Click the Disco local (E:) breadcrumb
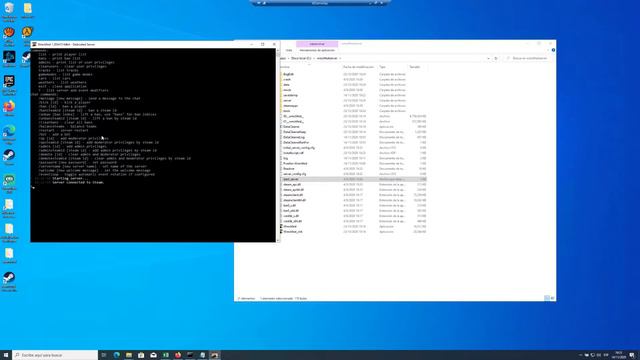This screenshot has width=640, height=360. (301, 58)
